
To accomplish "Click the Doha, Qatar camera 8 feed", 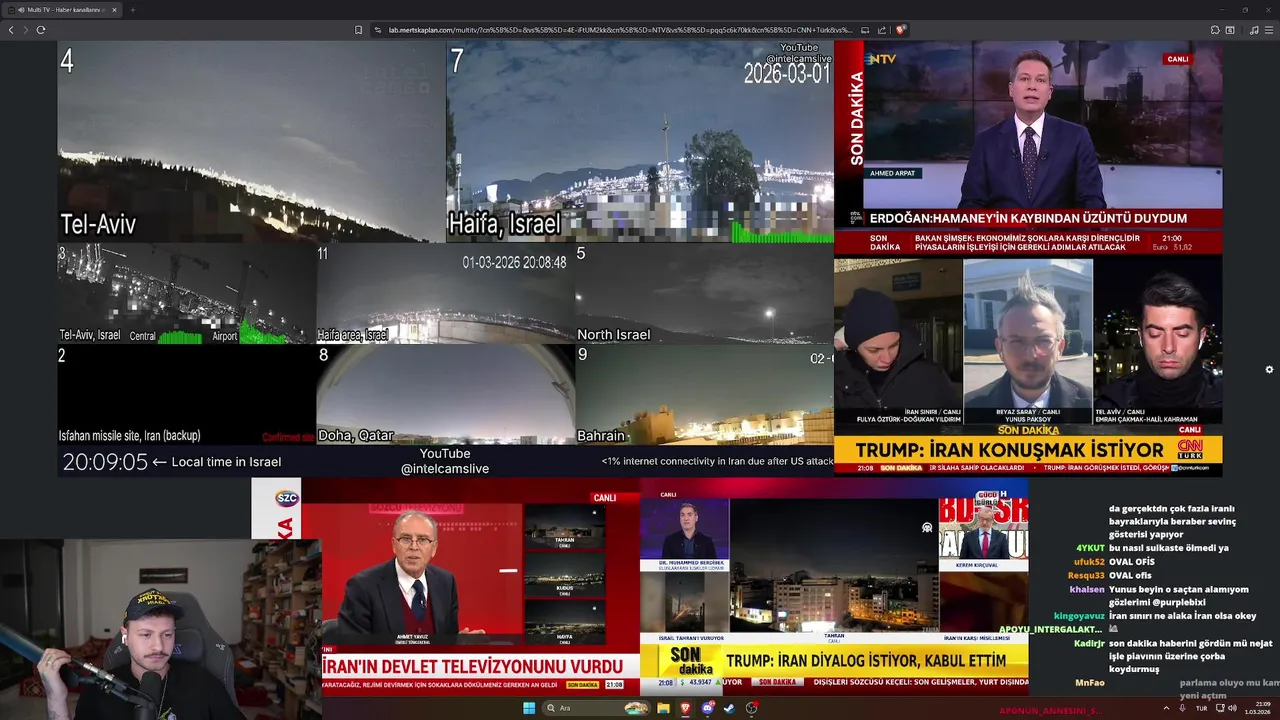I will click(446, 394).
